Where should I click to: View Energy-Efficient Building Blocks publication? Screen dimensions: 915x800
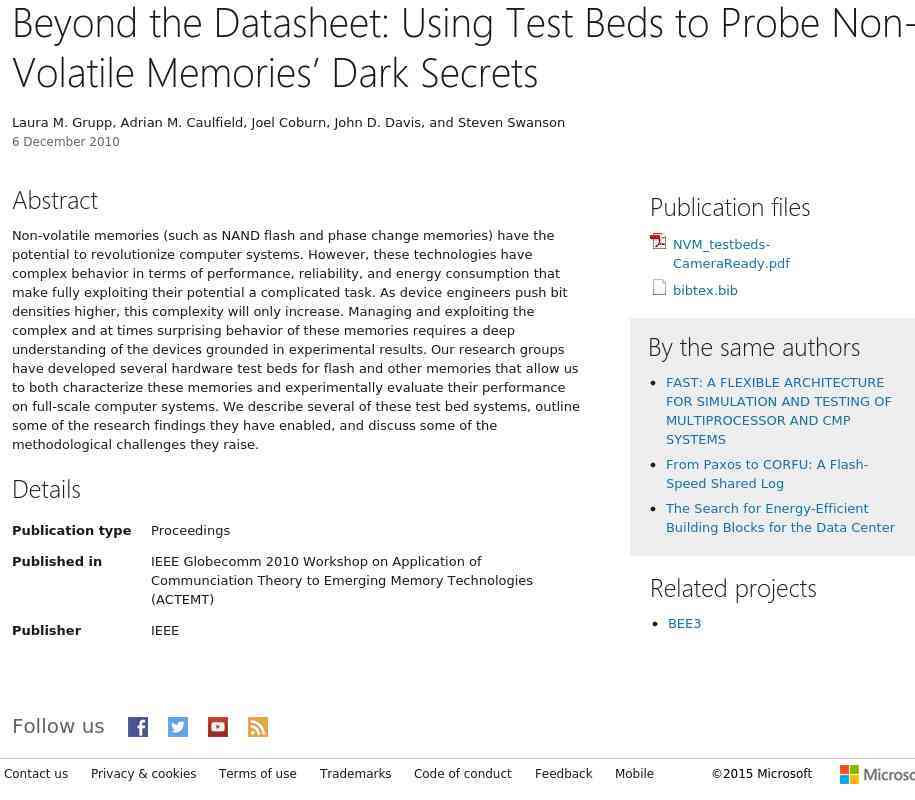point(780,518)
